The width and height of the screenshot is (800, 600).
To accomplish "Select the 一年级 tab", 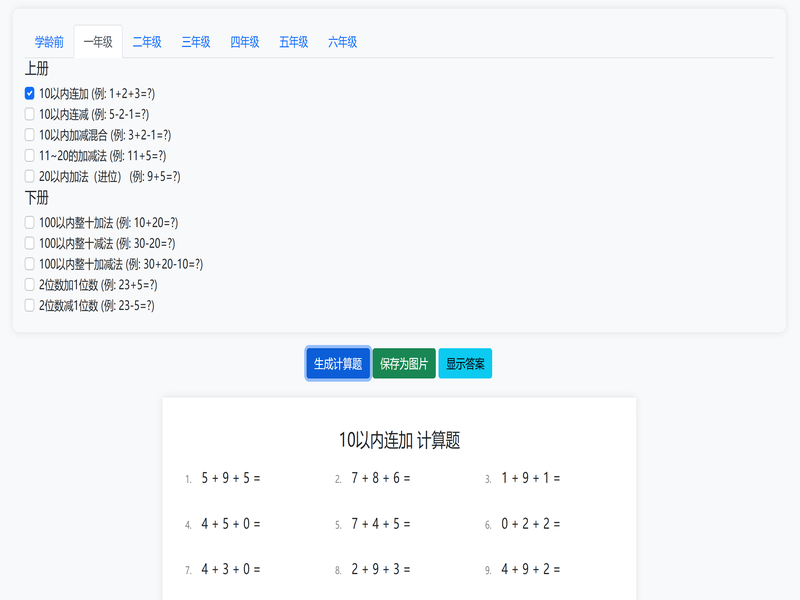I will tap(98, 42).
